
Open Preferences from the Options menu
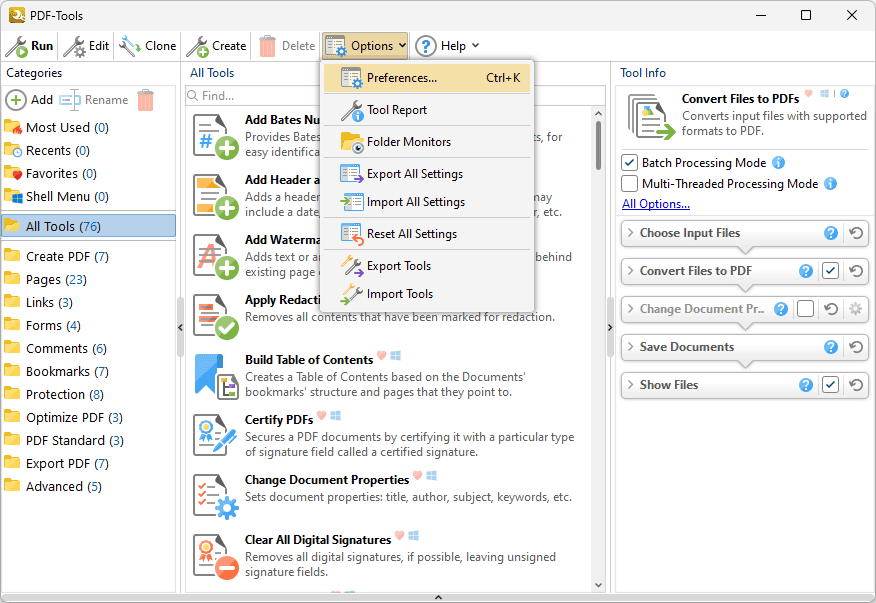coord(427,78)
